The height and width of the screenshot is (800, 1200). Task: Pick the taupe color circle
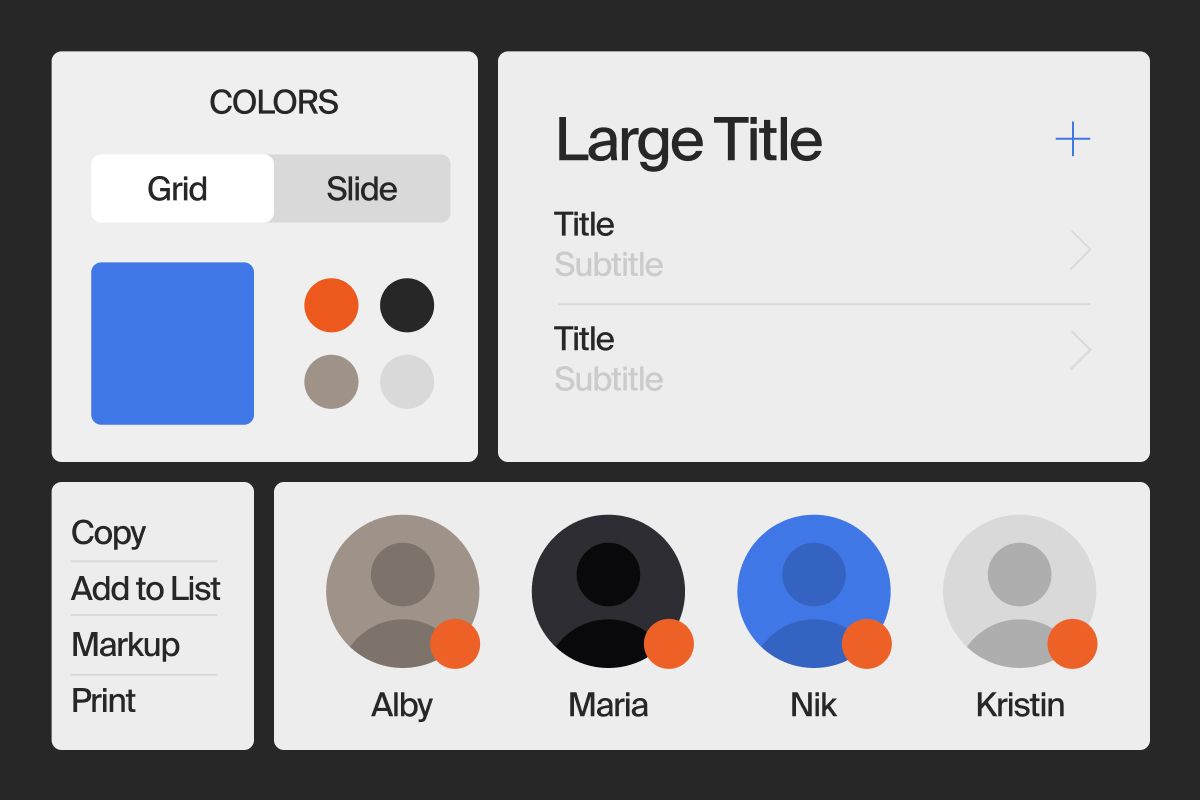(331, 382)
